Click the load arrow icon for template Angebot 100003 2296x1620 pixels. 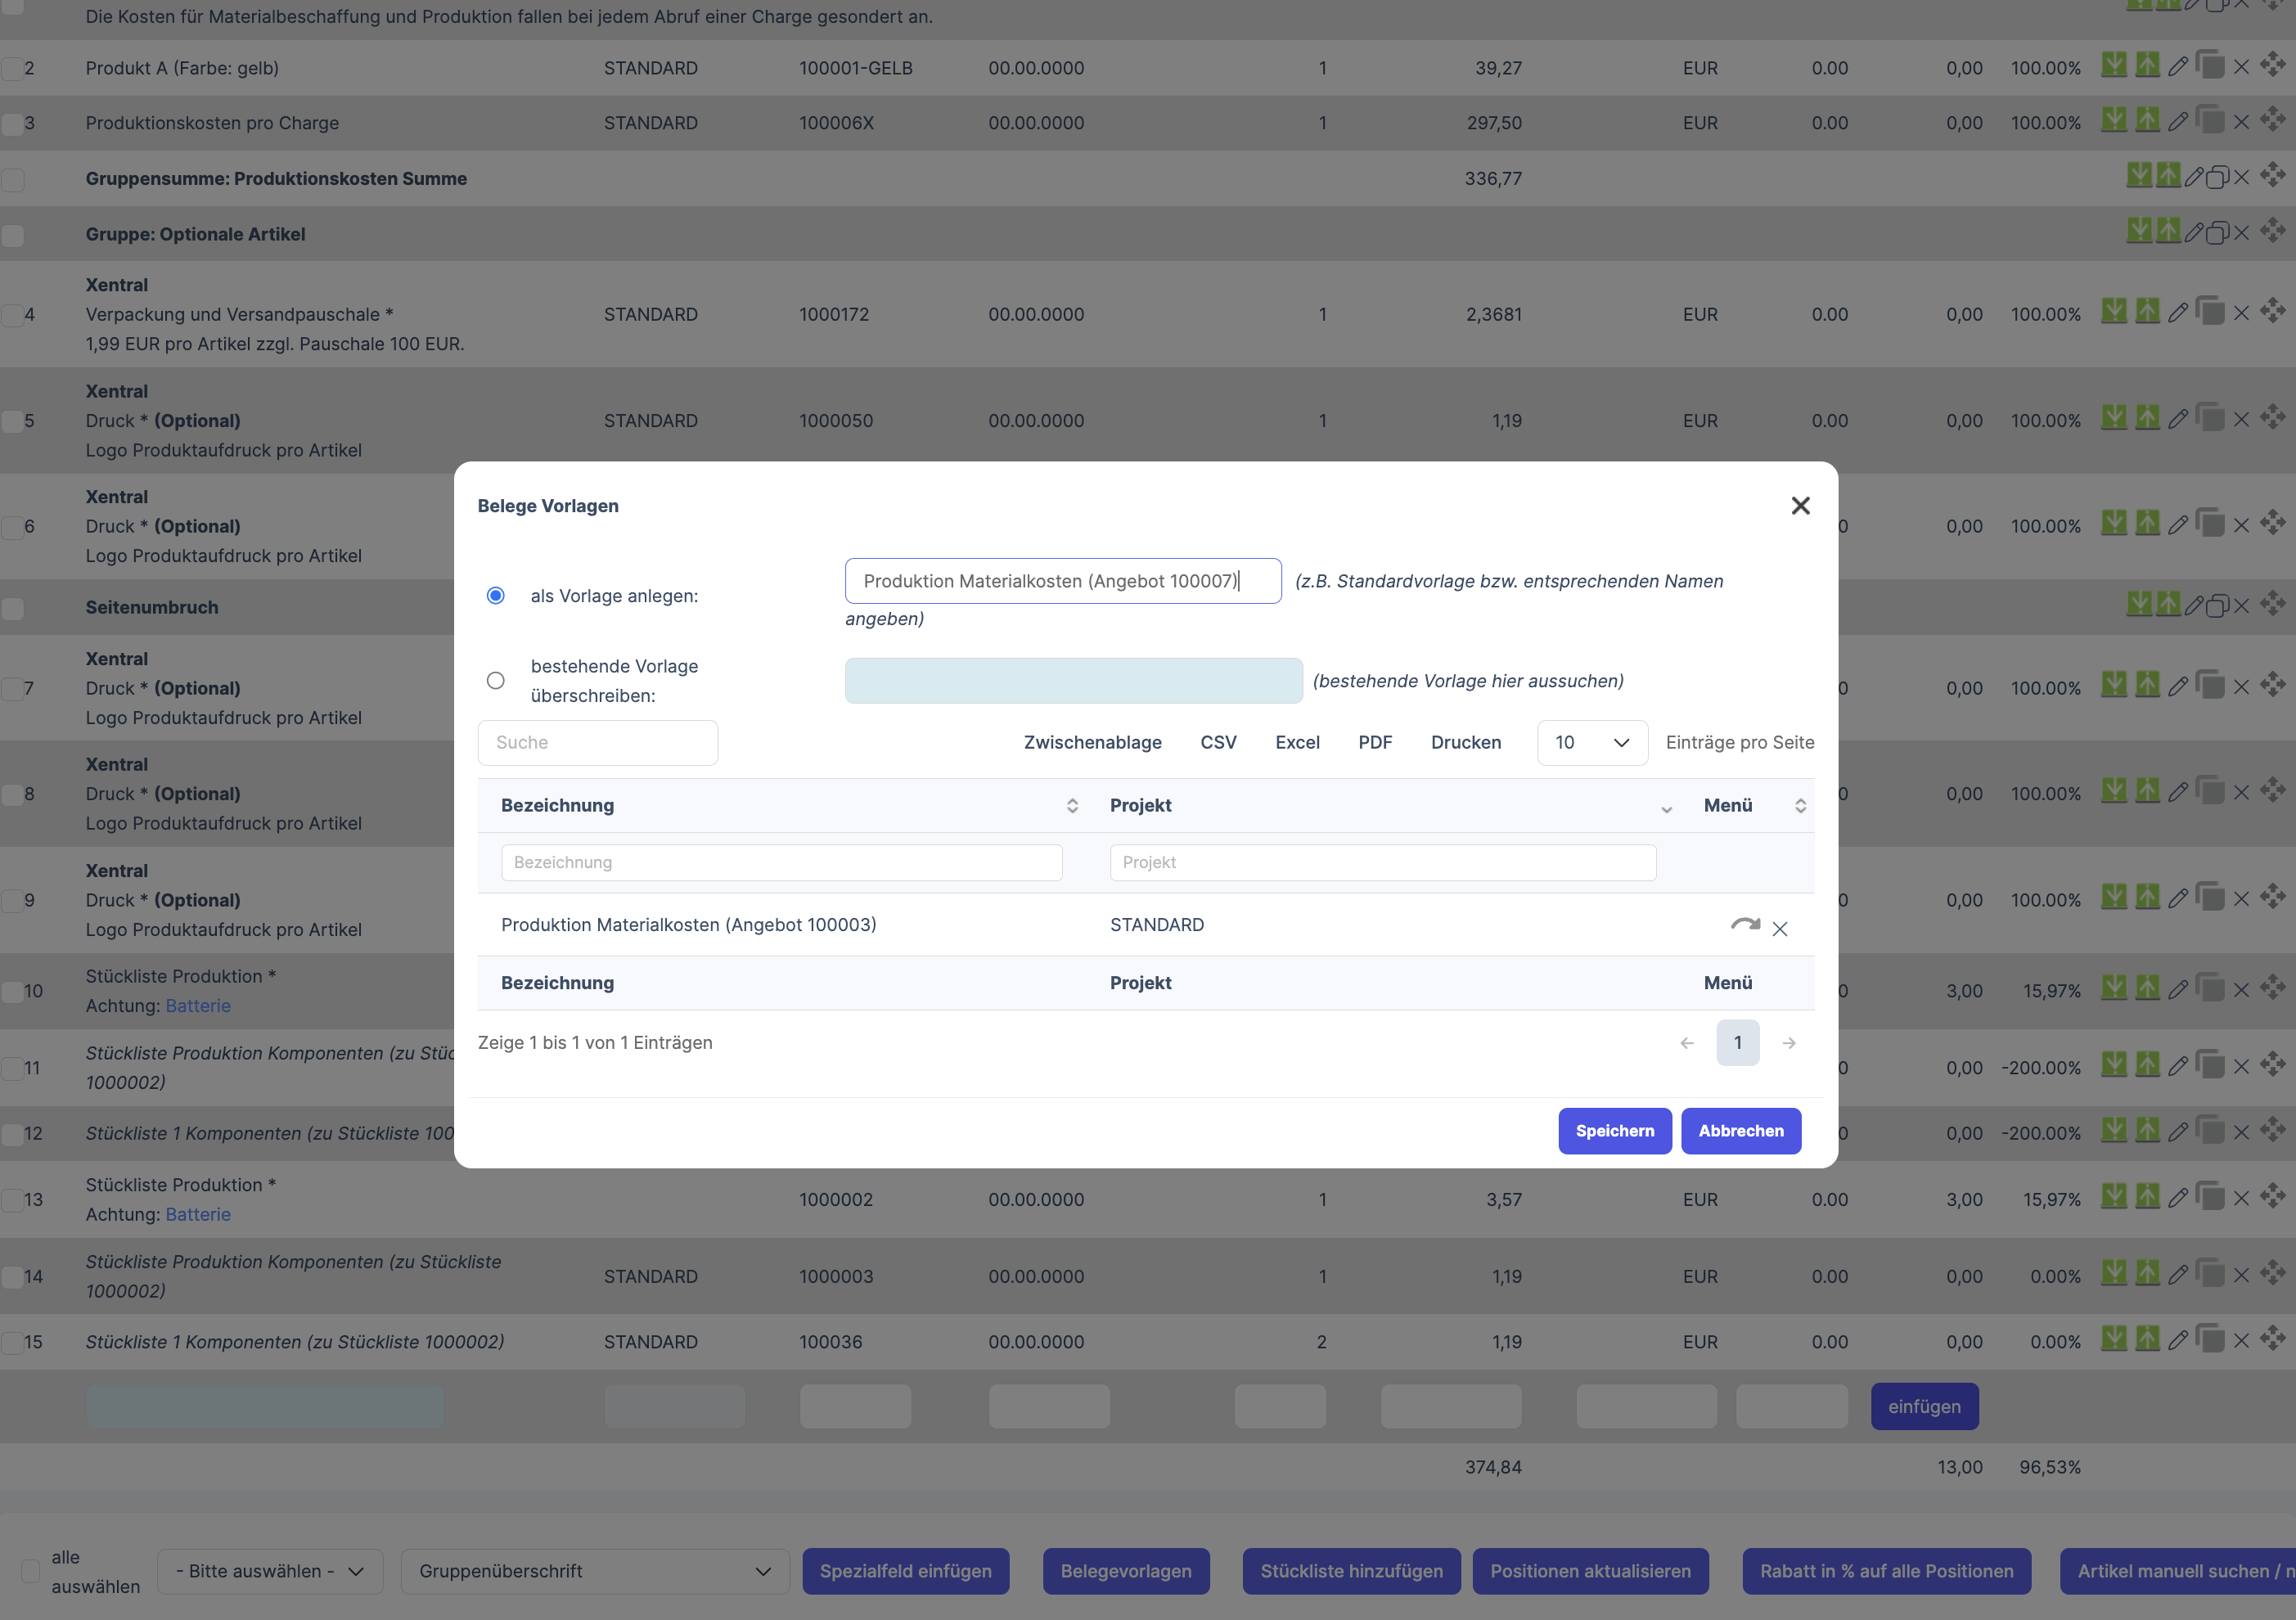1745,925
